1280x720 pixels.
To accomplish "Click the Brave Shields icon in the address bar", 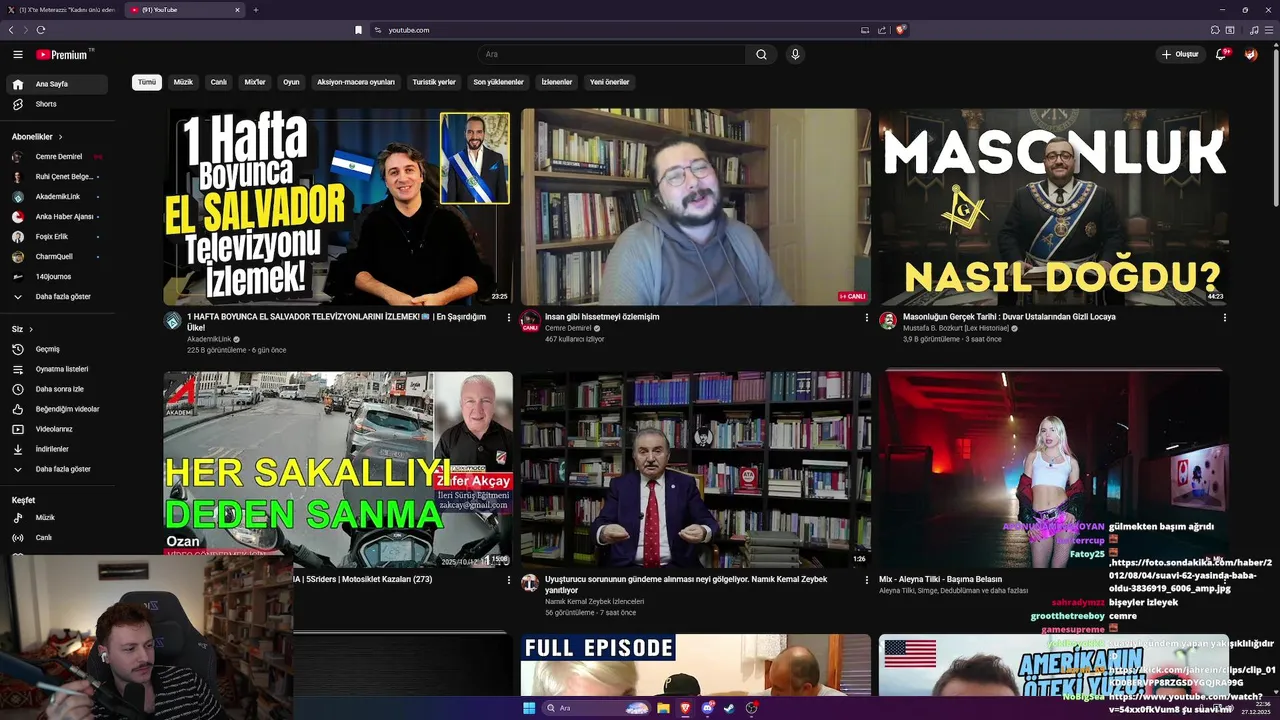I will (x=900, y=30).
